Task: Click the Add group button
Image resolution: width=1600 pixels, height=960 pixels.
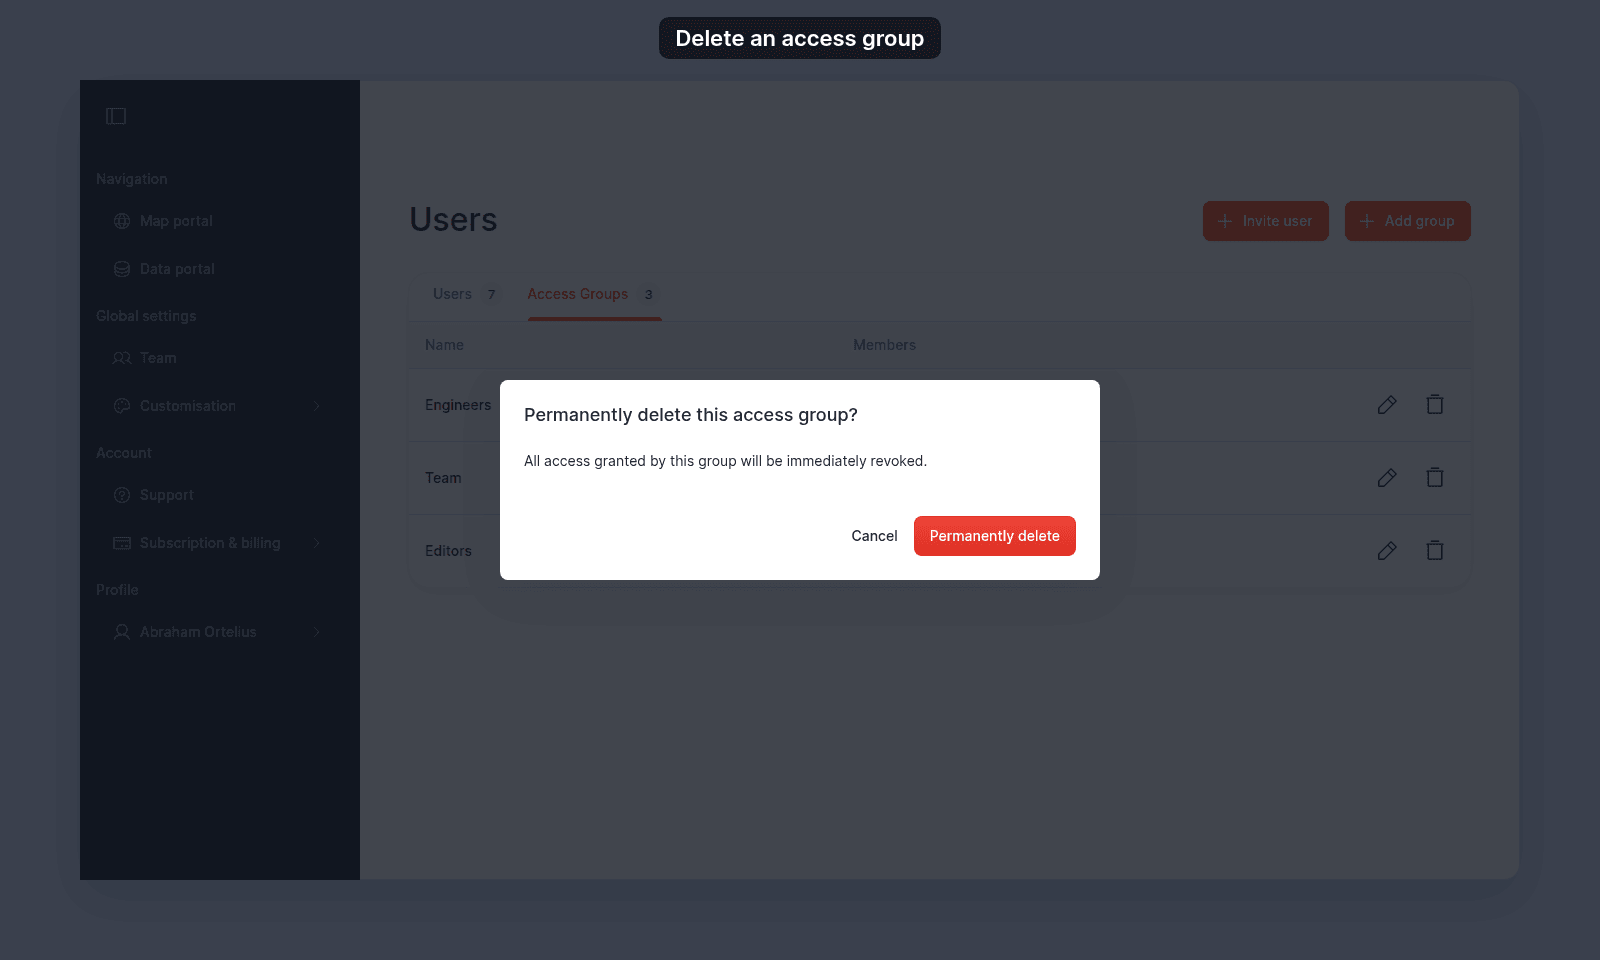Action: 1408,221
